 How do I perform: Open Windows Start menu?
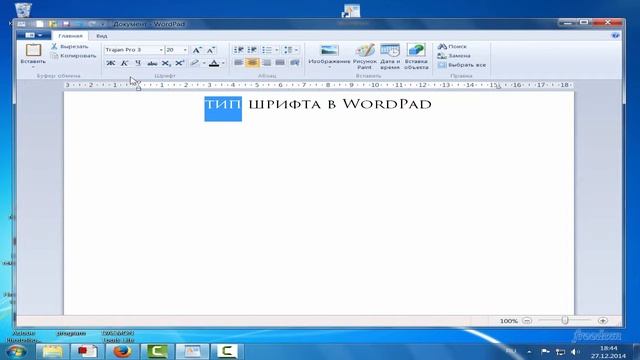pos(16,351)
